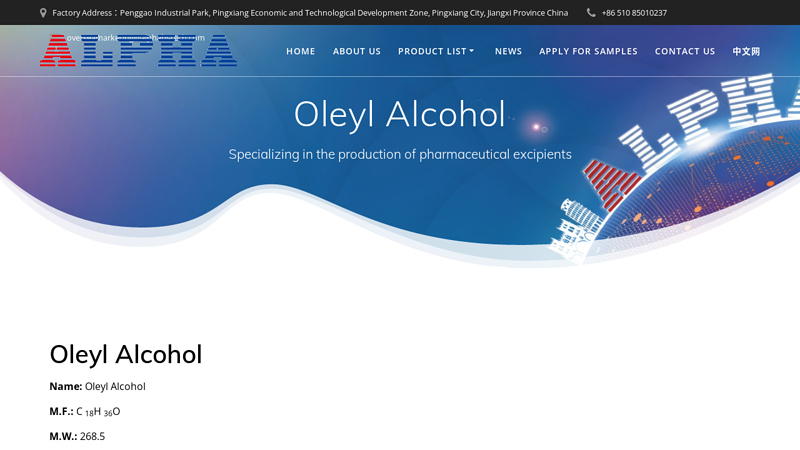Image resolution: width=800 pixels, height=450 pixels.
Task: Click the ALPHA logo in the header
Action: pyautogui.click(x=138, y=51)
